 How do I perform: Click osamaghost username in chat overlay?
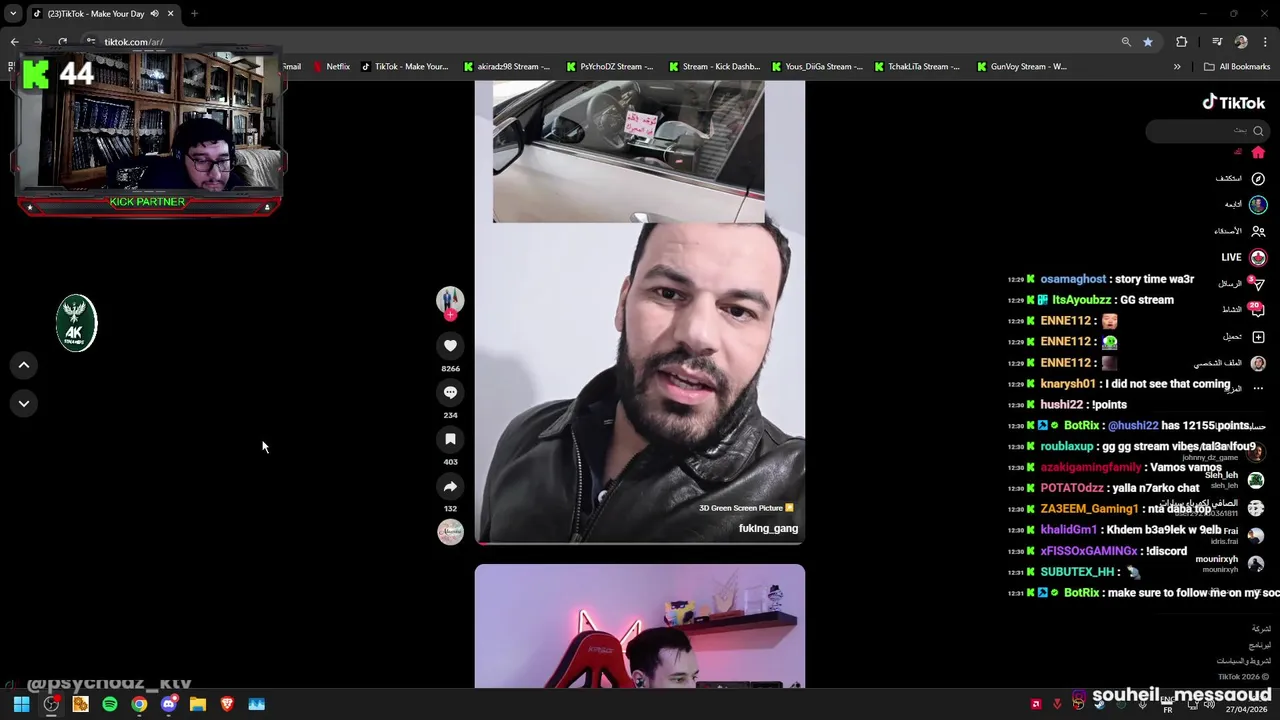(x=1073, y=279)
